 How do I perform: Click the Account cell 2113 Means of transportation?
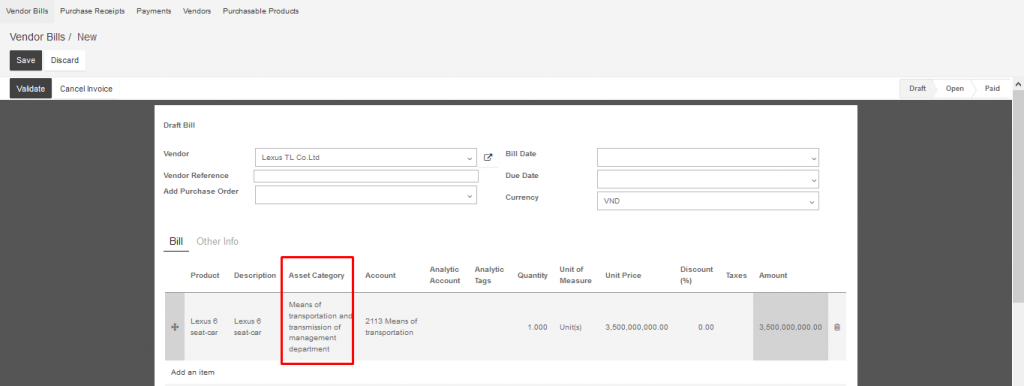[x=391, y=327]
